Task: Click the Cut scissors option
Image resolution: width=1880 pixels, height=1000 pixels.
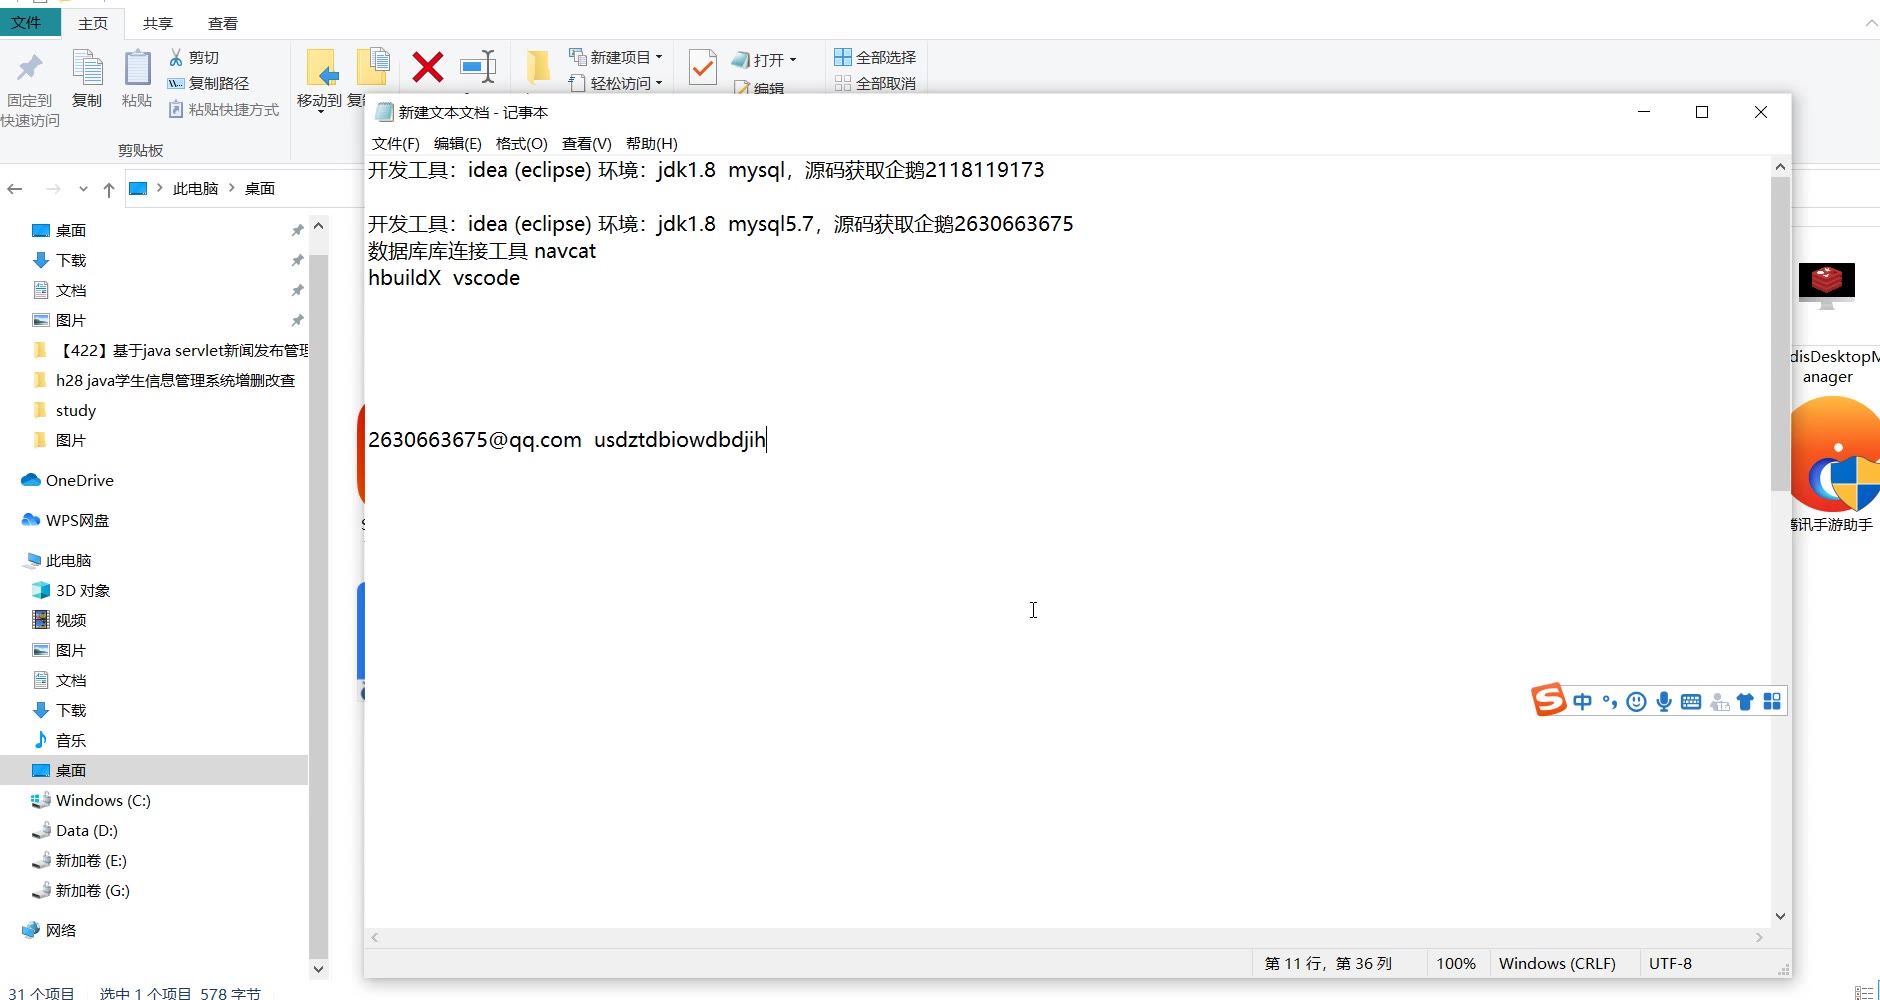Action: (194, 57)
